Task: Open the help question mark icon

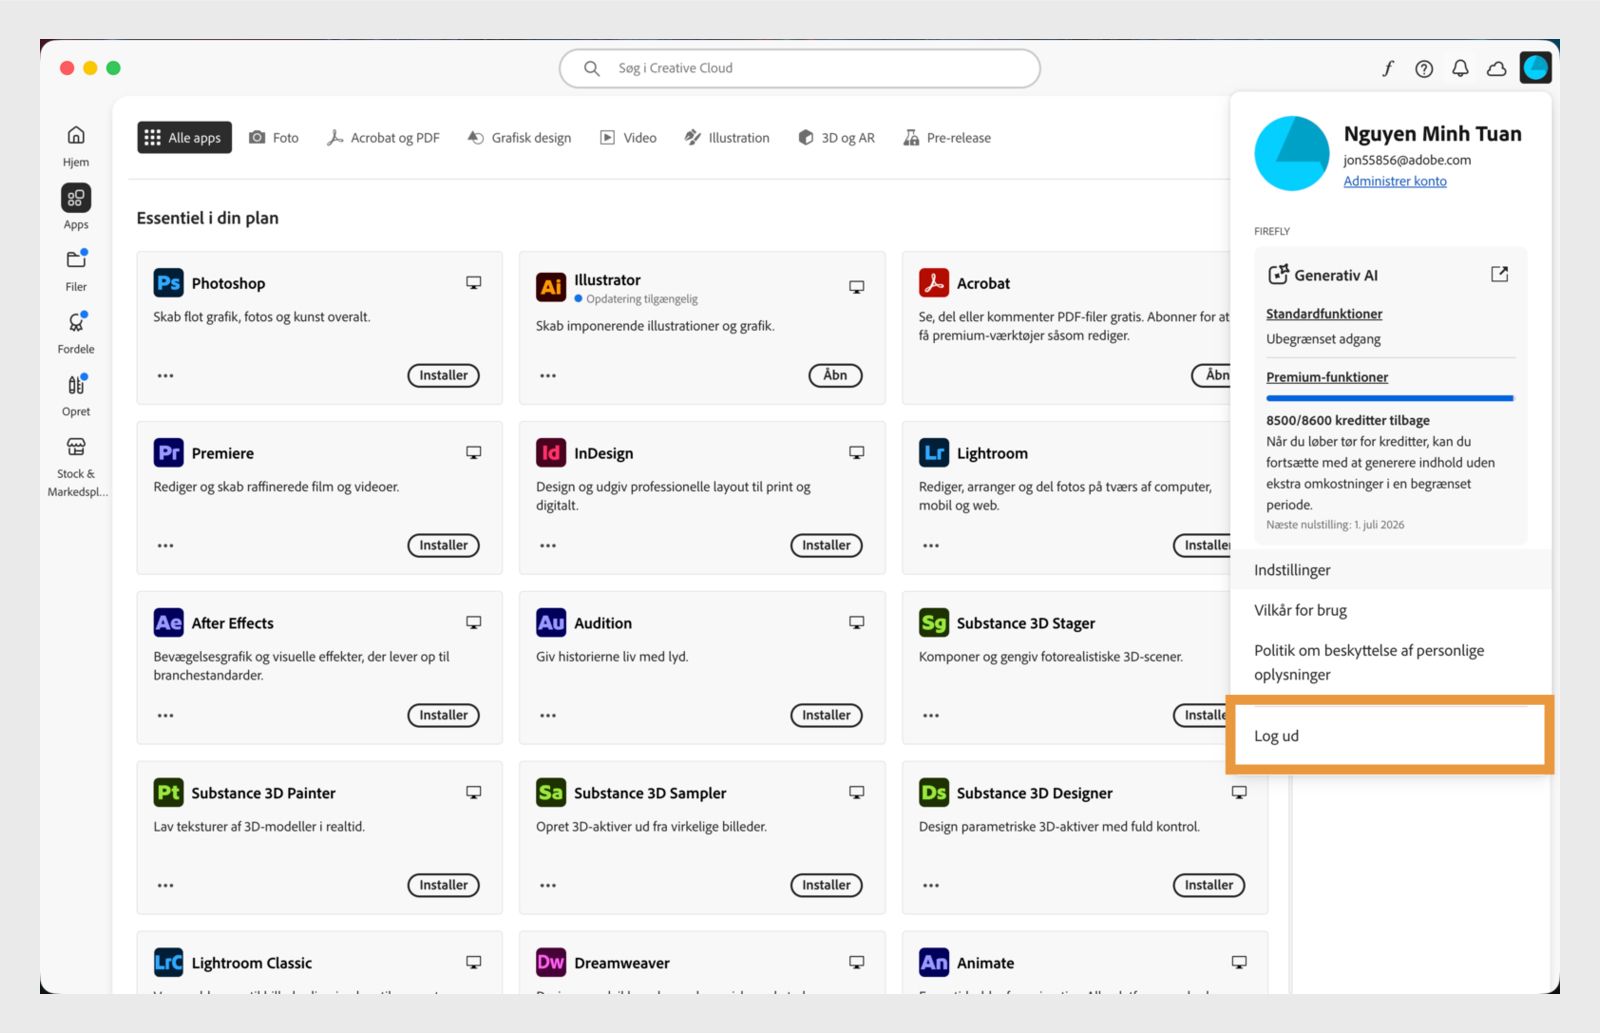Action: 1424,68
